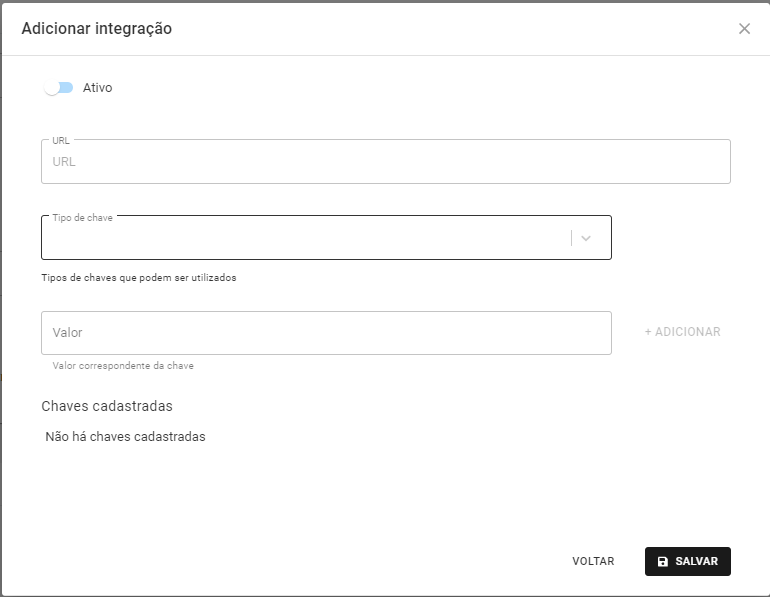Expand the Tipo de chave chevron arrow
The width and height of the screenshot is (770, 597).
tap(585, 238)
